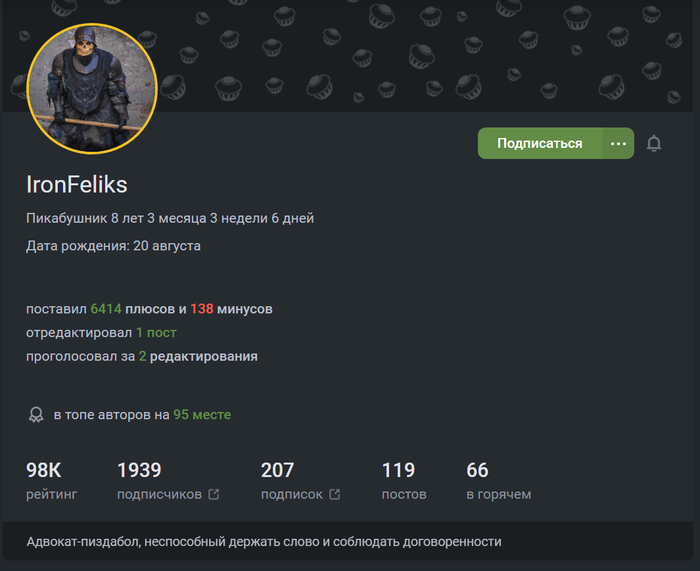Open the 207 подписок list
The height and width of the screenshot is (571, 700).
[x=300, y=481]
